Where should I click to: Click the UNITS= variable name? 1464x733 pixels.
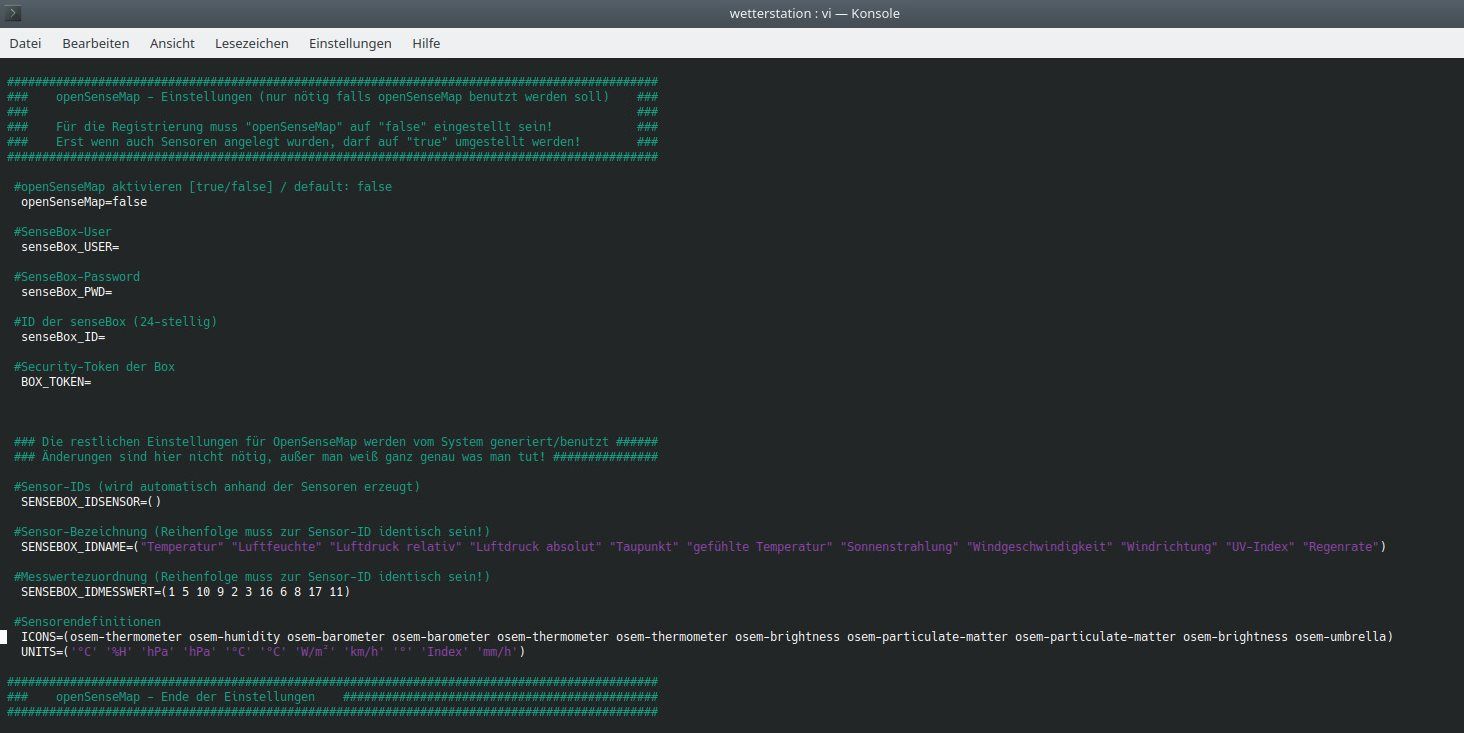pos(42,652)
